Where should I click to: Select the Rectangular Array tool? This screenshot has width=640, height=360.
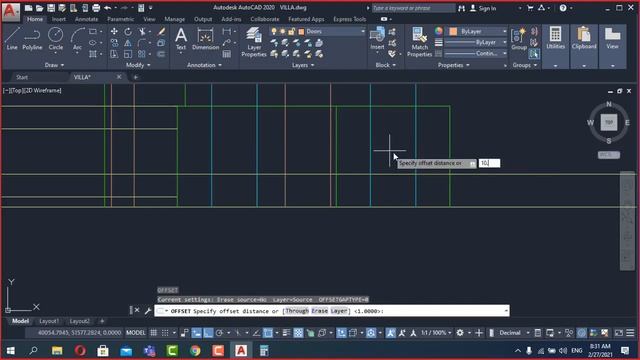click(142, 54)
